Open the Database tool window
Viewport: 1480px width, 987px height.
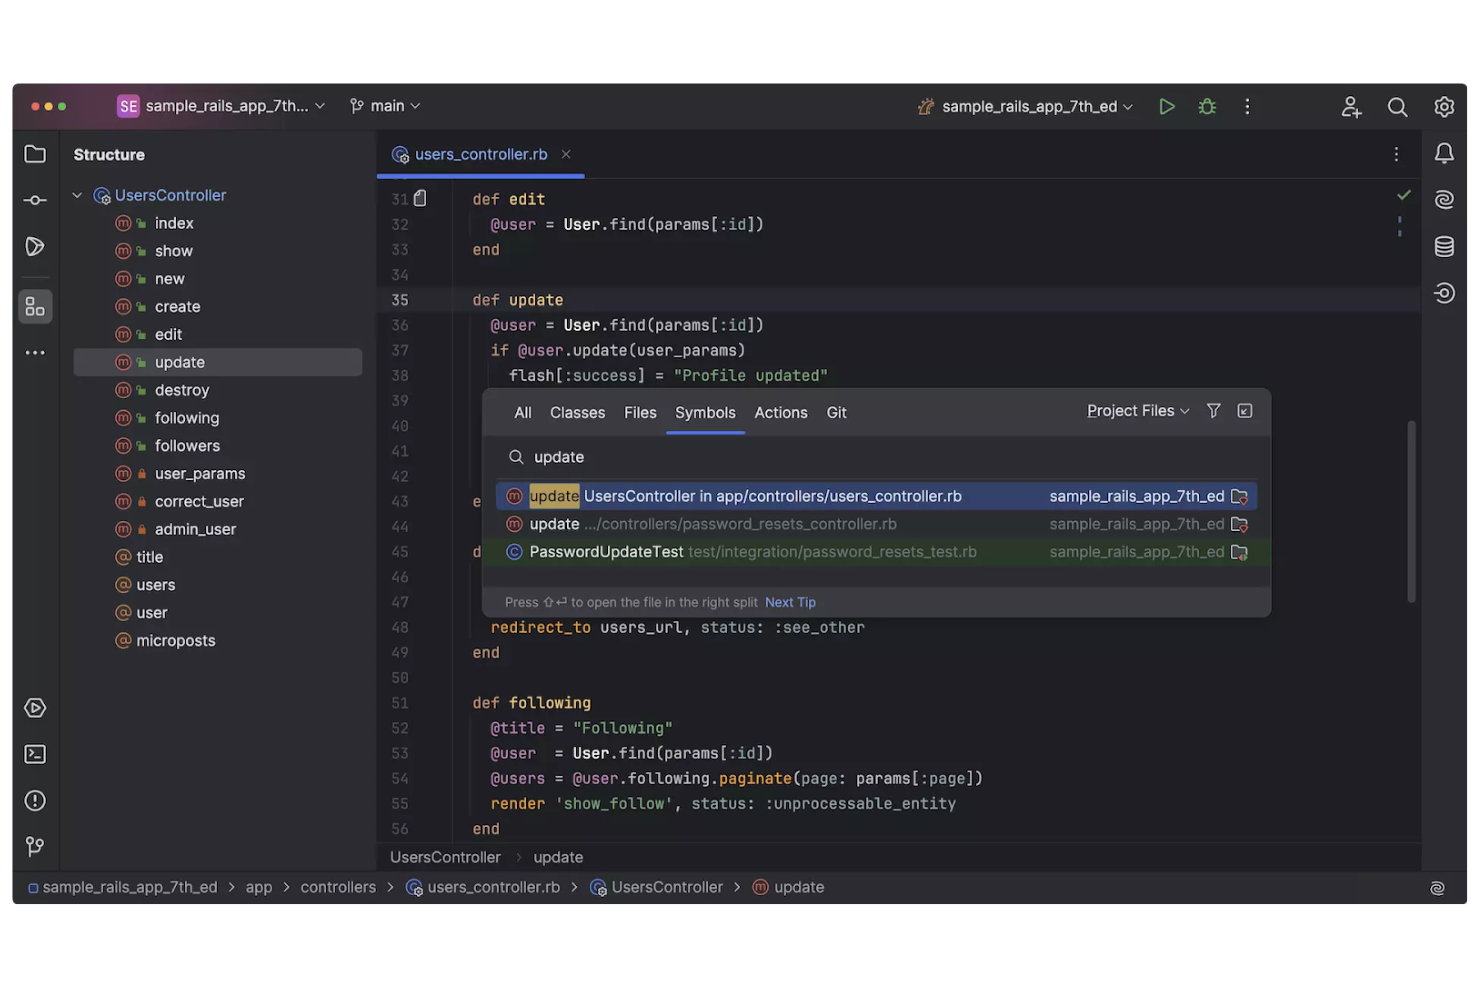(1444, 245)
